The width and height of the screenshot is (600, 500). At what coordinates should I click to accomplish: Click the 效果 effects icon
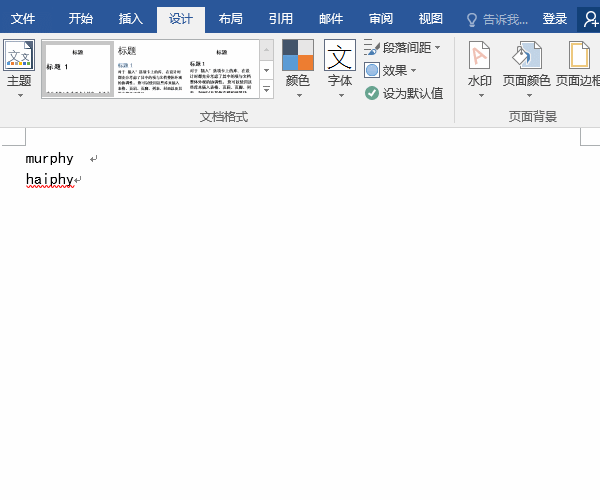coord(372,70)
